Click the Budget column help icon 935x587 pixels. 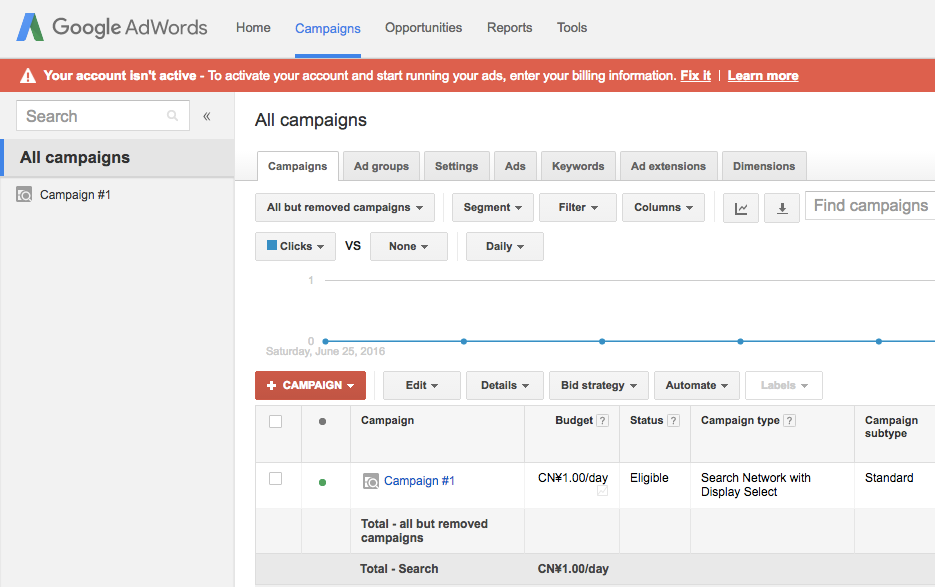pyautogui.click(x=603, y=421)
